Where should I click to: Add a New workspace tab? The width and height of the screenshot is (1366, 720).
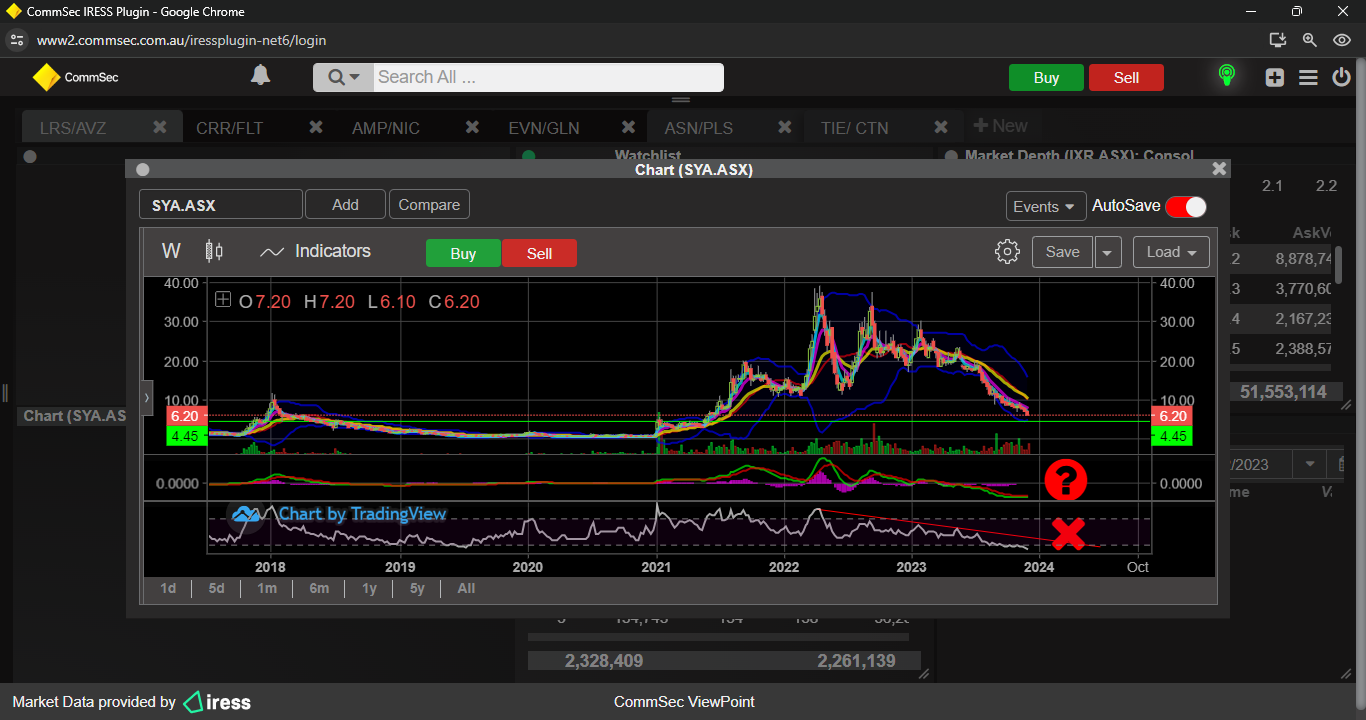tap(1001, 126)
